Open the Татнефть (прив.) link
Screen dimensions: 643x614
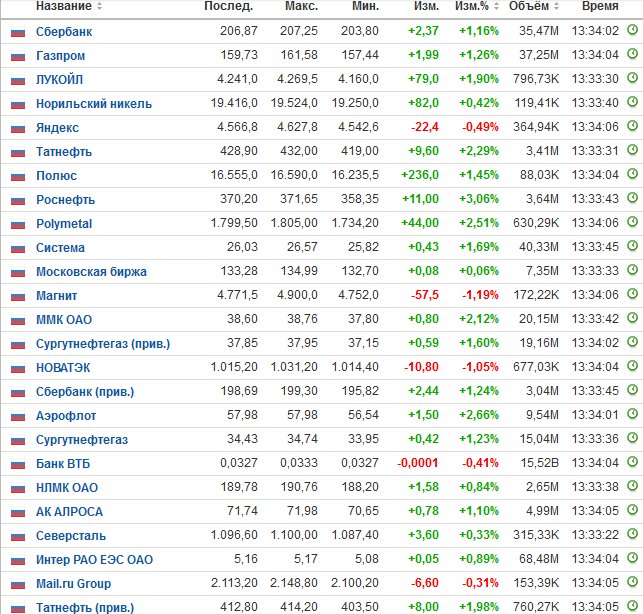(85, 607)
